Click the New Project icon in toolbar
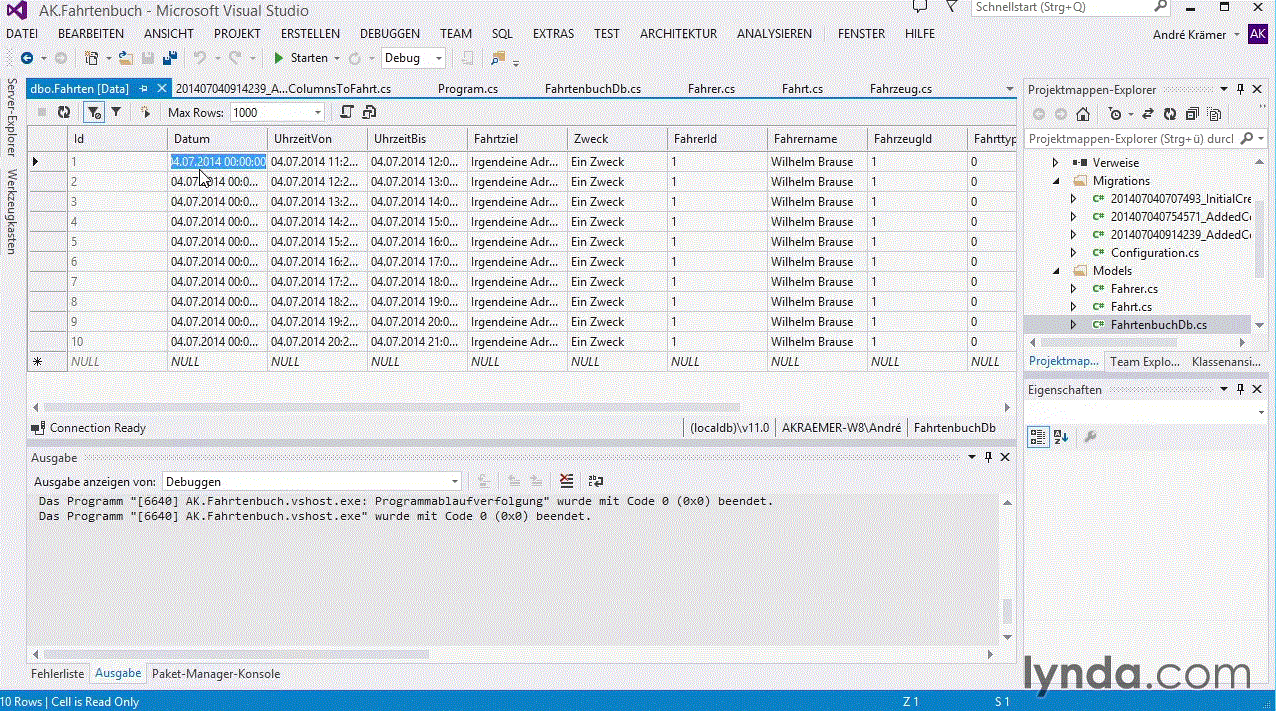This screenshot has height=711, width=1276. coord(92,58)
